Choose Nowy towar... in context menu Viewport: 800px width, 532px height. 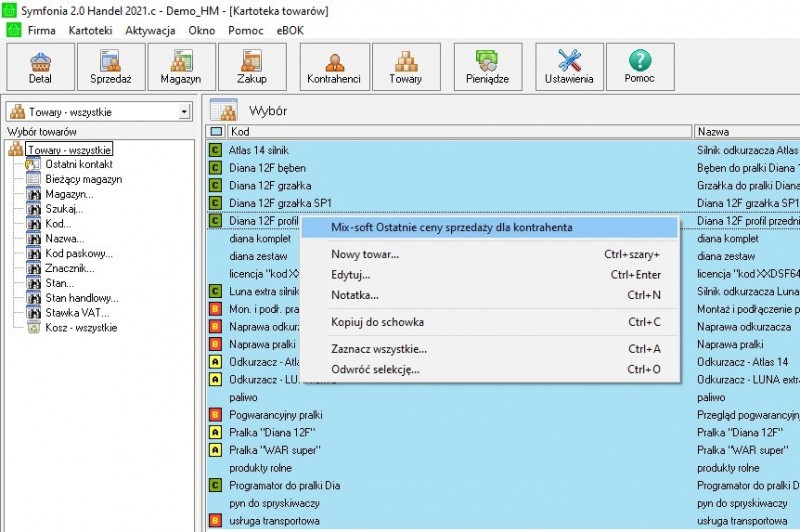coord(490,254)
